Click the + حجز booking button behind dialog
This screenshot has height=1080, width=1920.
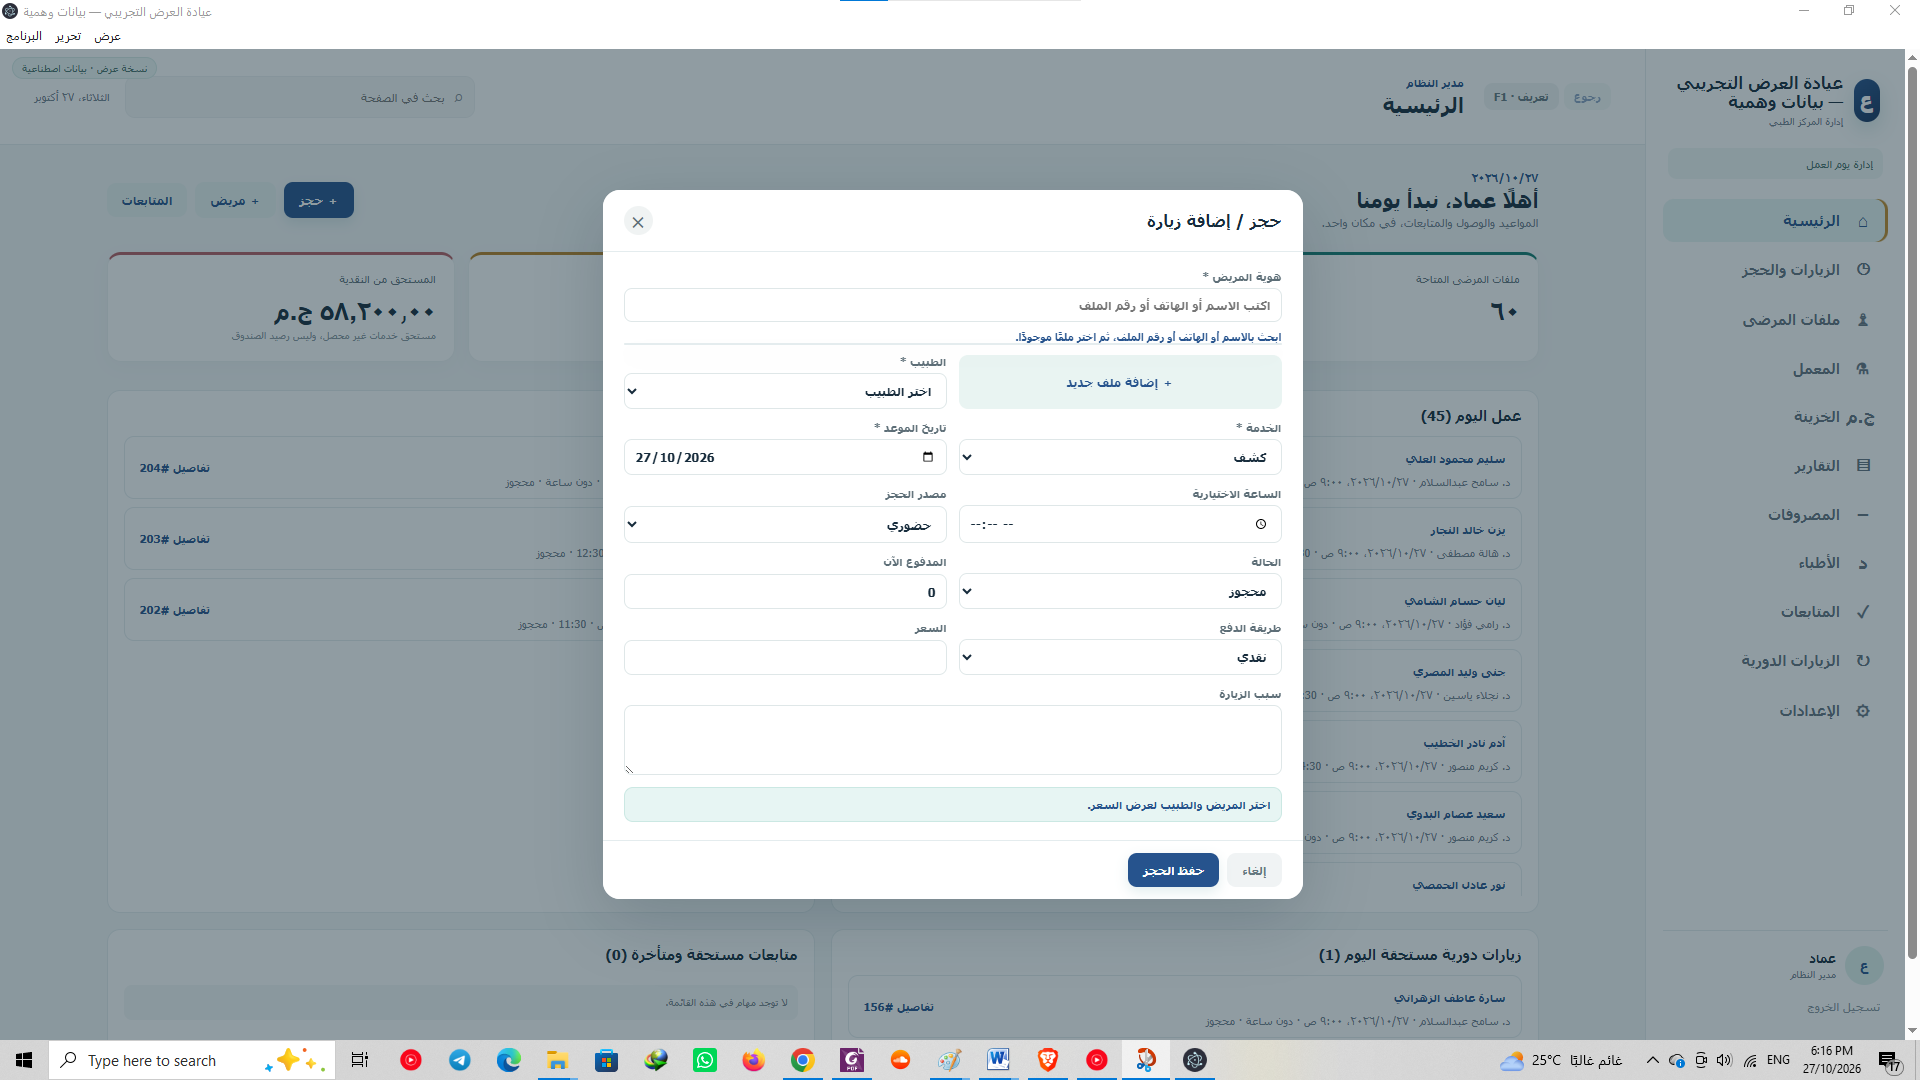point(318,200)
